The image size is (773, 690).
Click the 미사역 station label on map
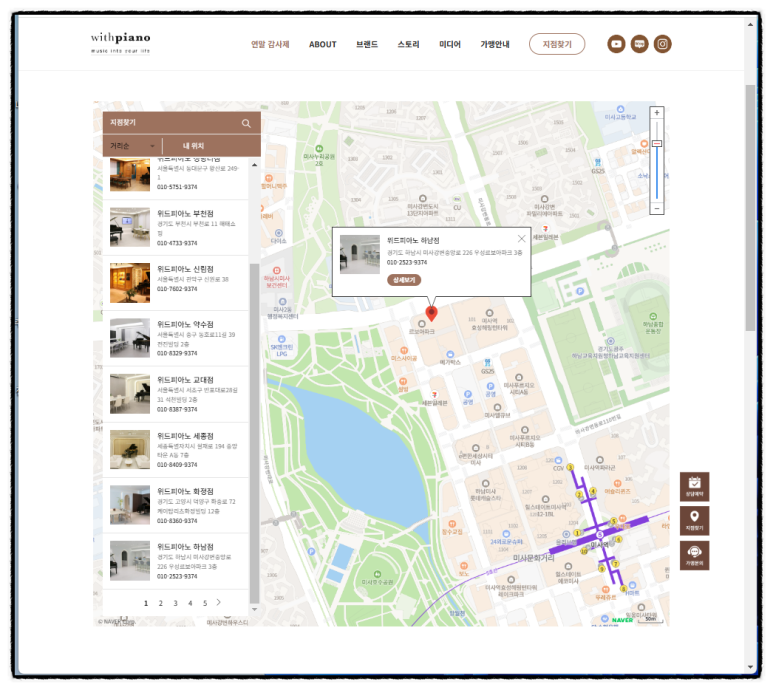point(600,545)
